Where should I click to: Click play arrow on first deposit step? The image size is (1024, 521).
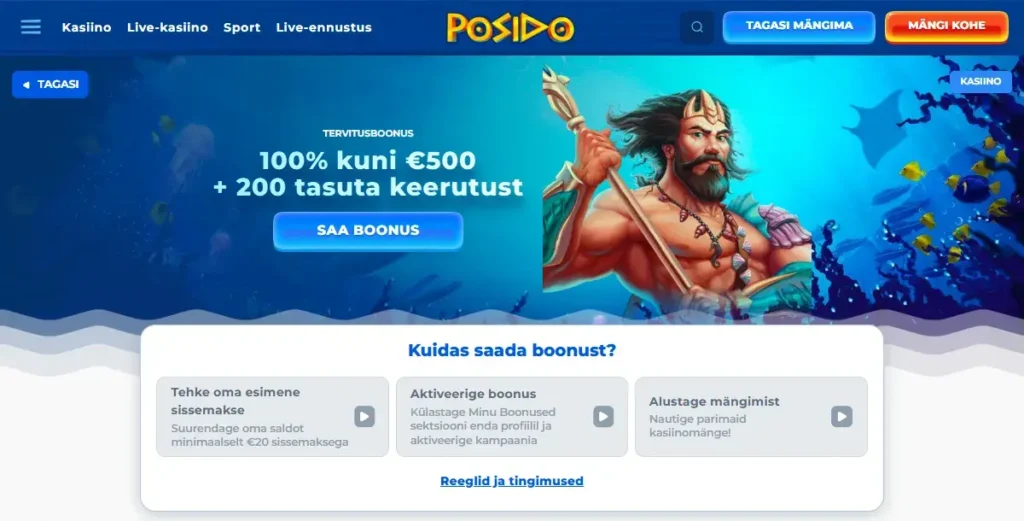[x=364, y=416]
